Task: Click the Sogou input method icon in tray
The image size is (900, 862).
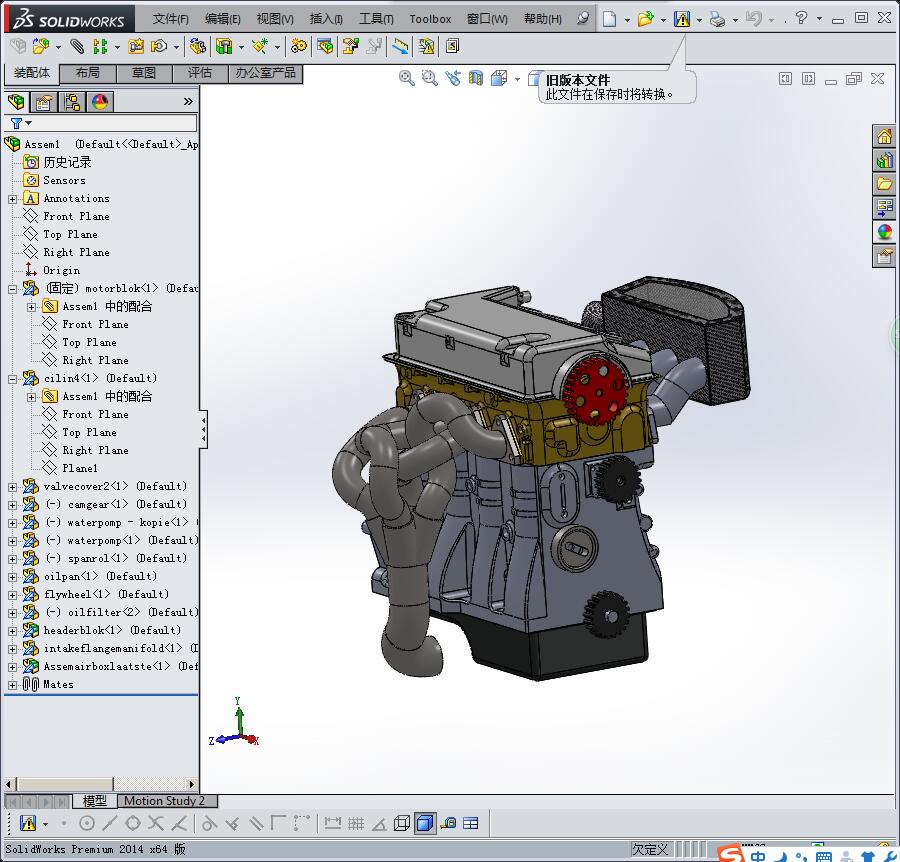Action: [730, 855]
